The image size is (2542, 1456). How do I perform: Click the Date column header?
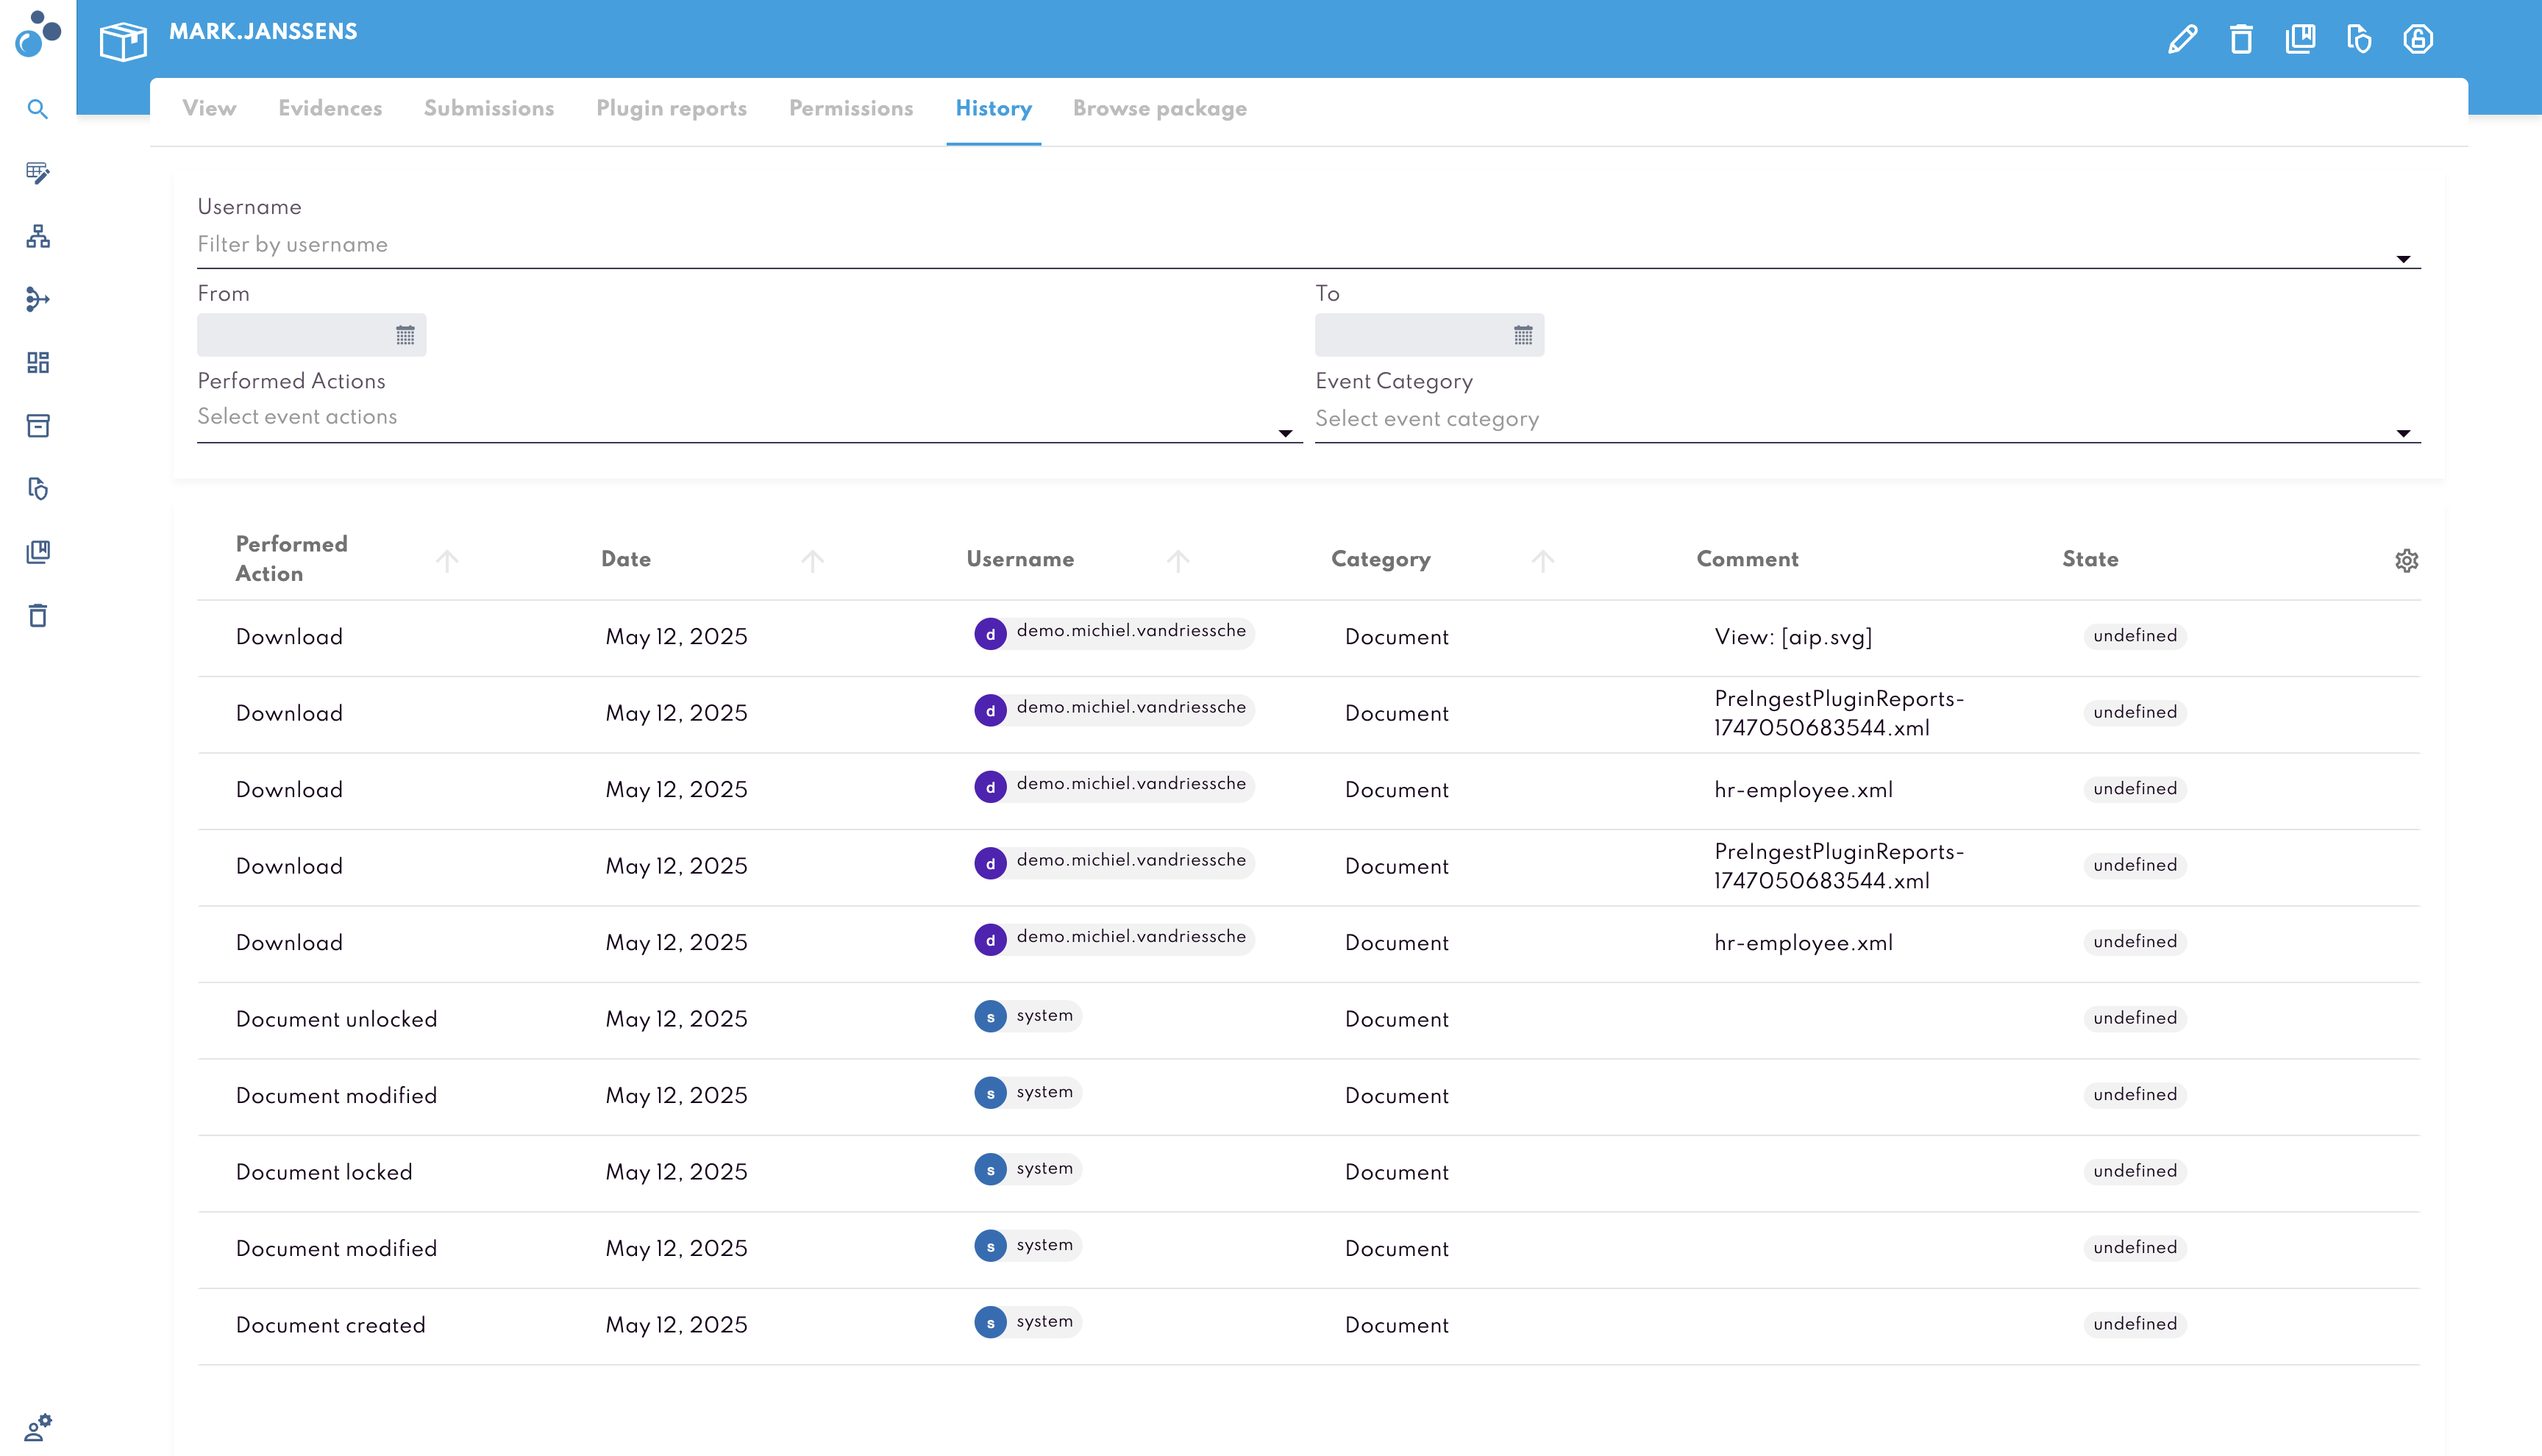[626, 559]
